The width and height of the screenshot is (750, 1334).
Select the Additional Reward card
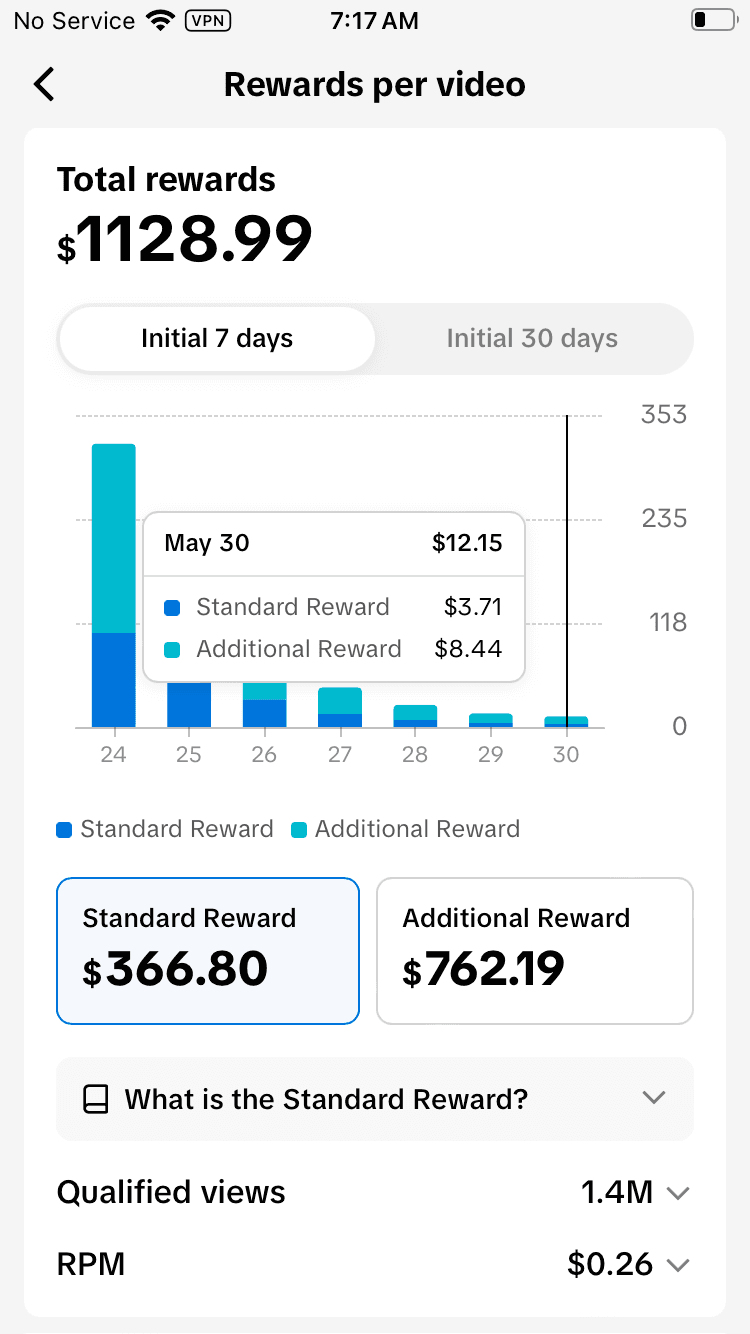pos(534,951)
